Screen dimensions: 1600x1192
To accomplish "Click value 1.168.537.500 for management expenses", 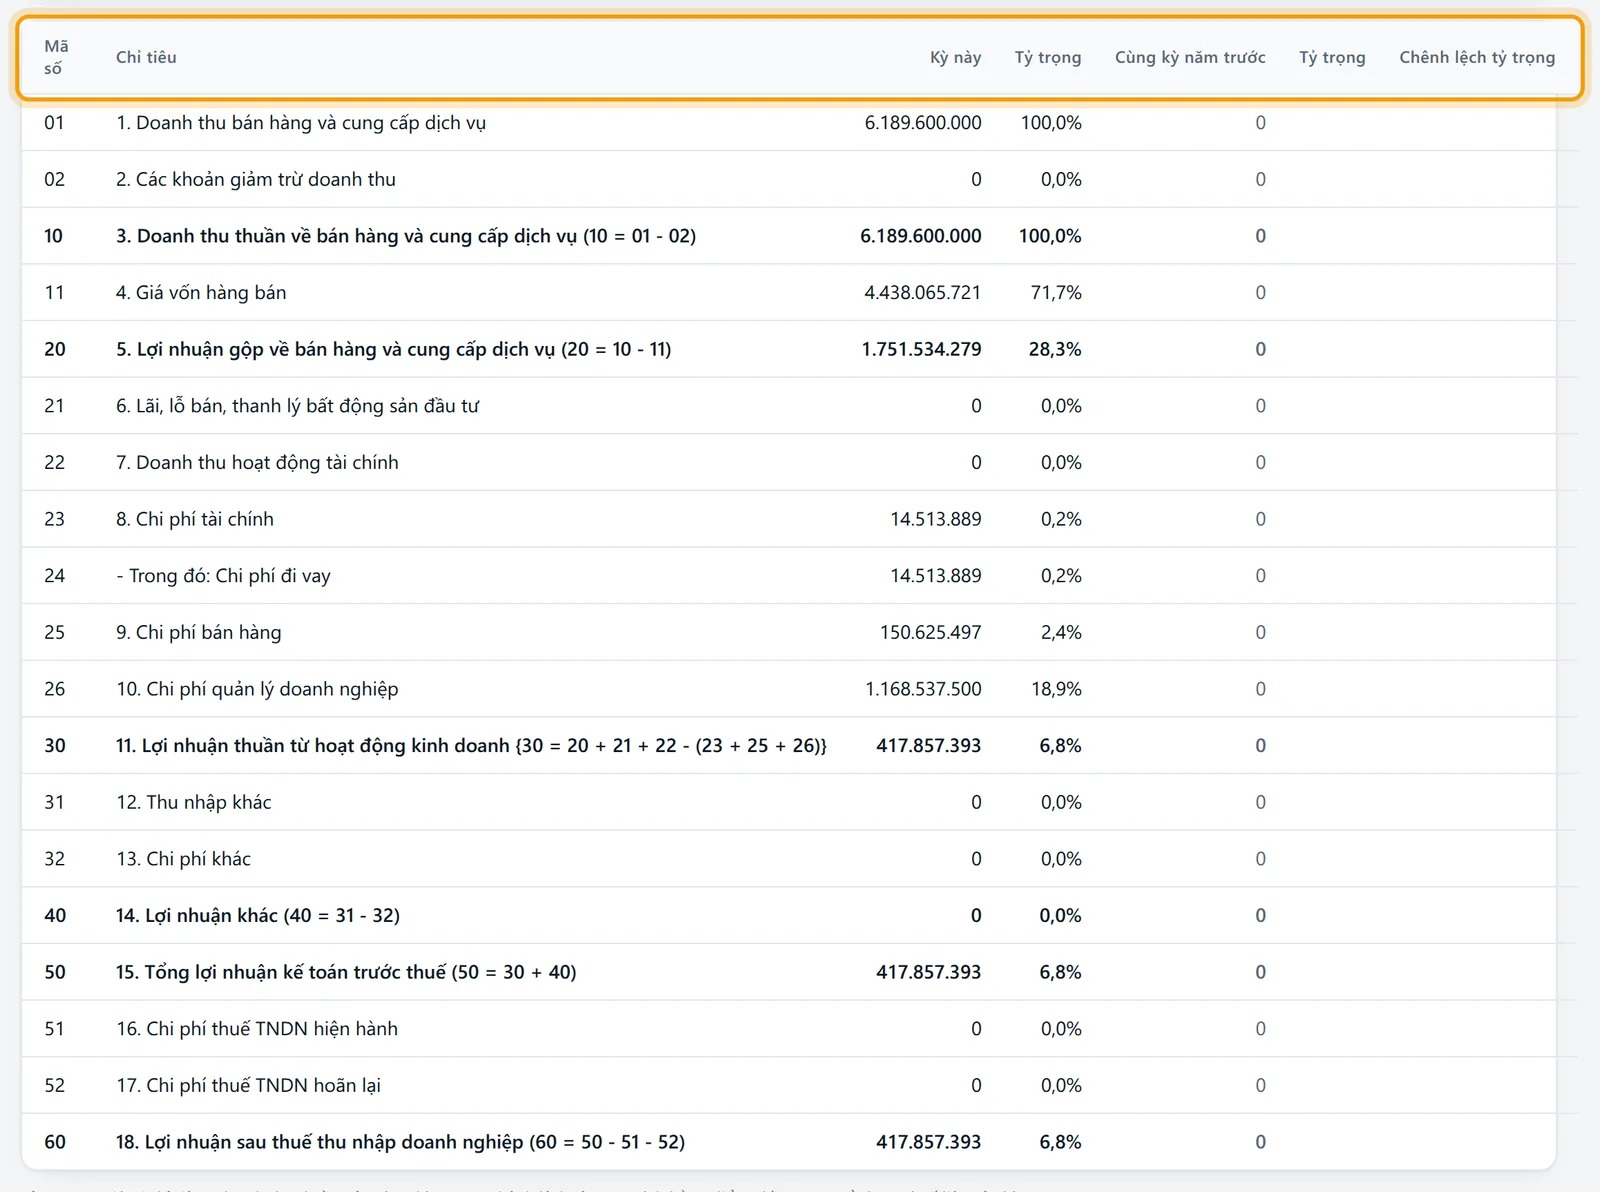I will click(923, 689).
